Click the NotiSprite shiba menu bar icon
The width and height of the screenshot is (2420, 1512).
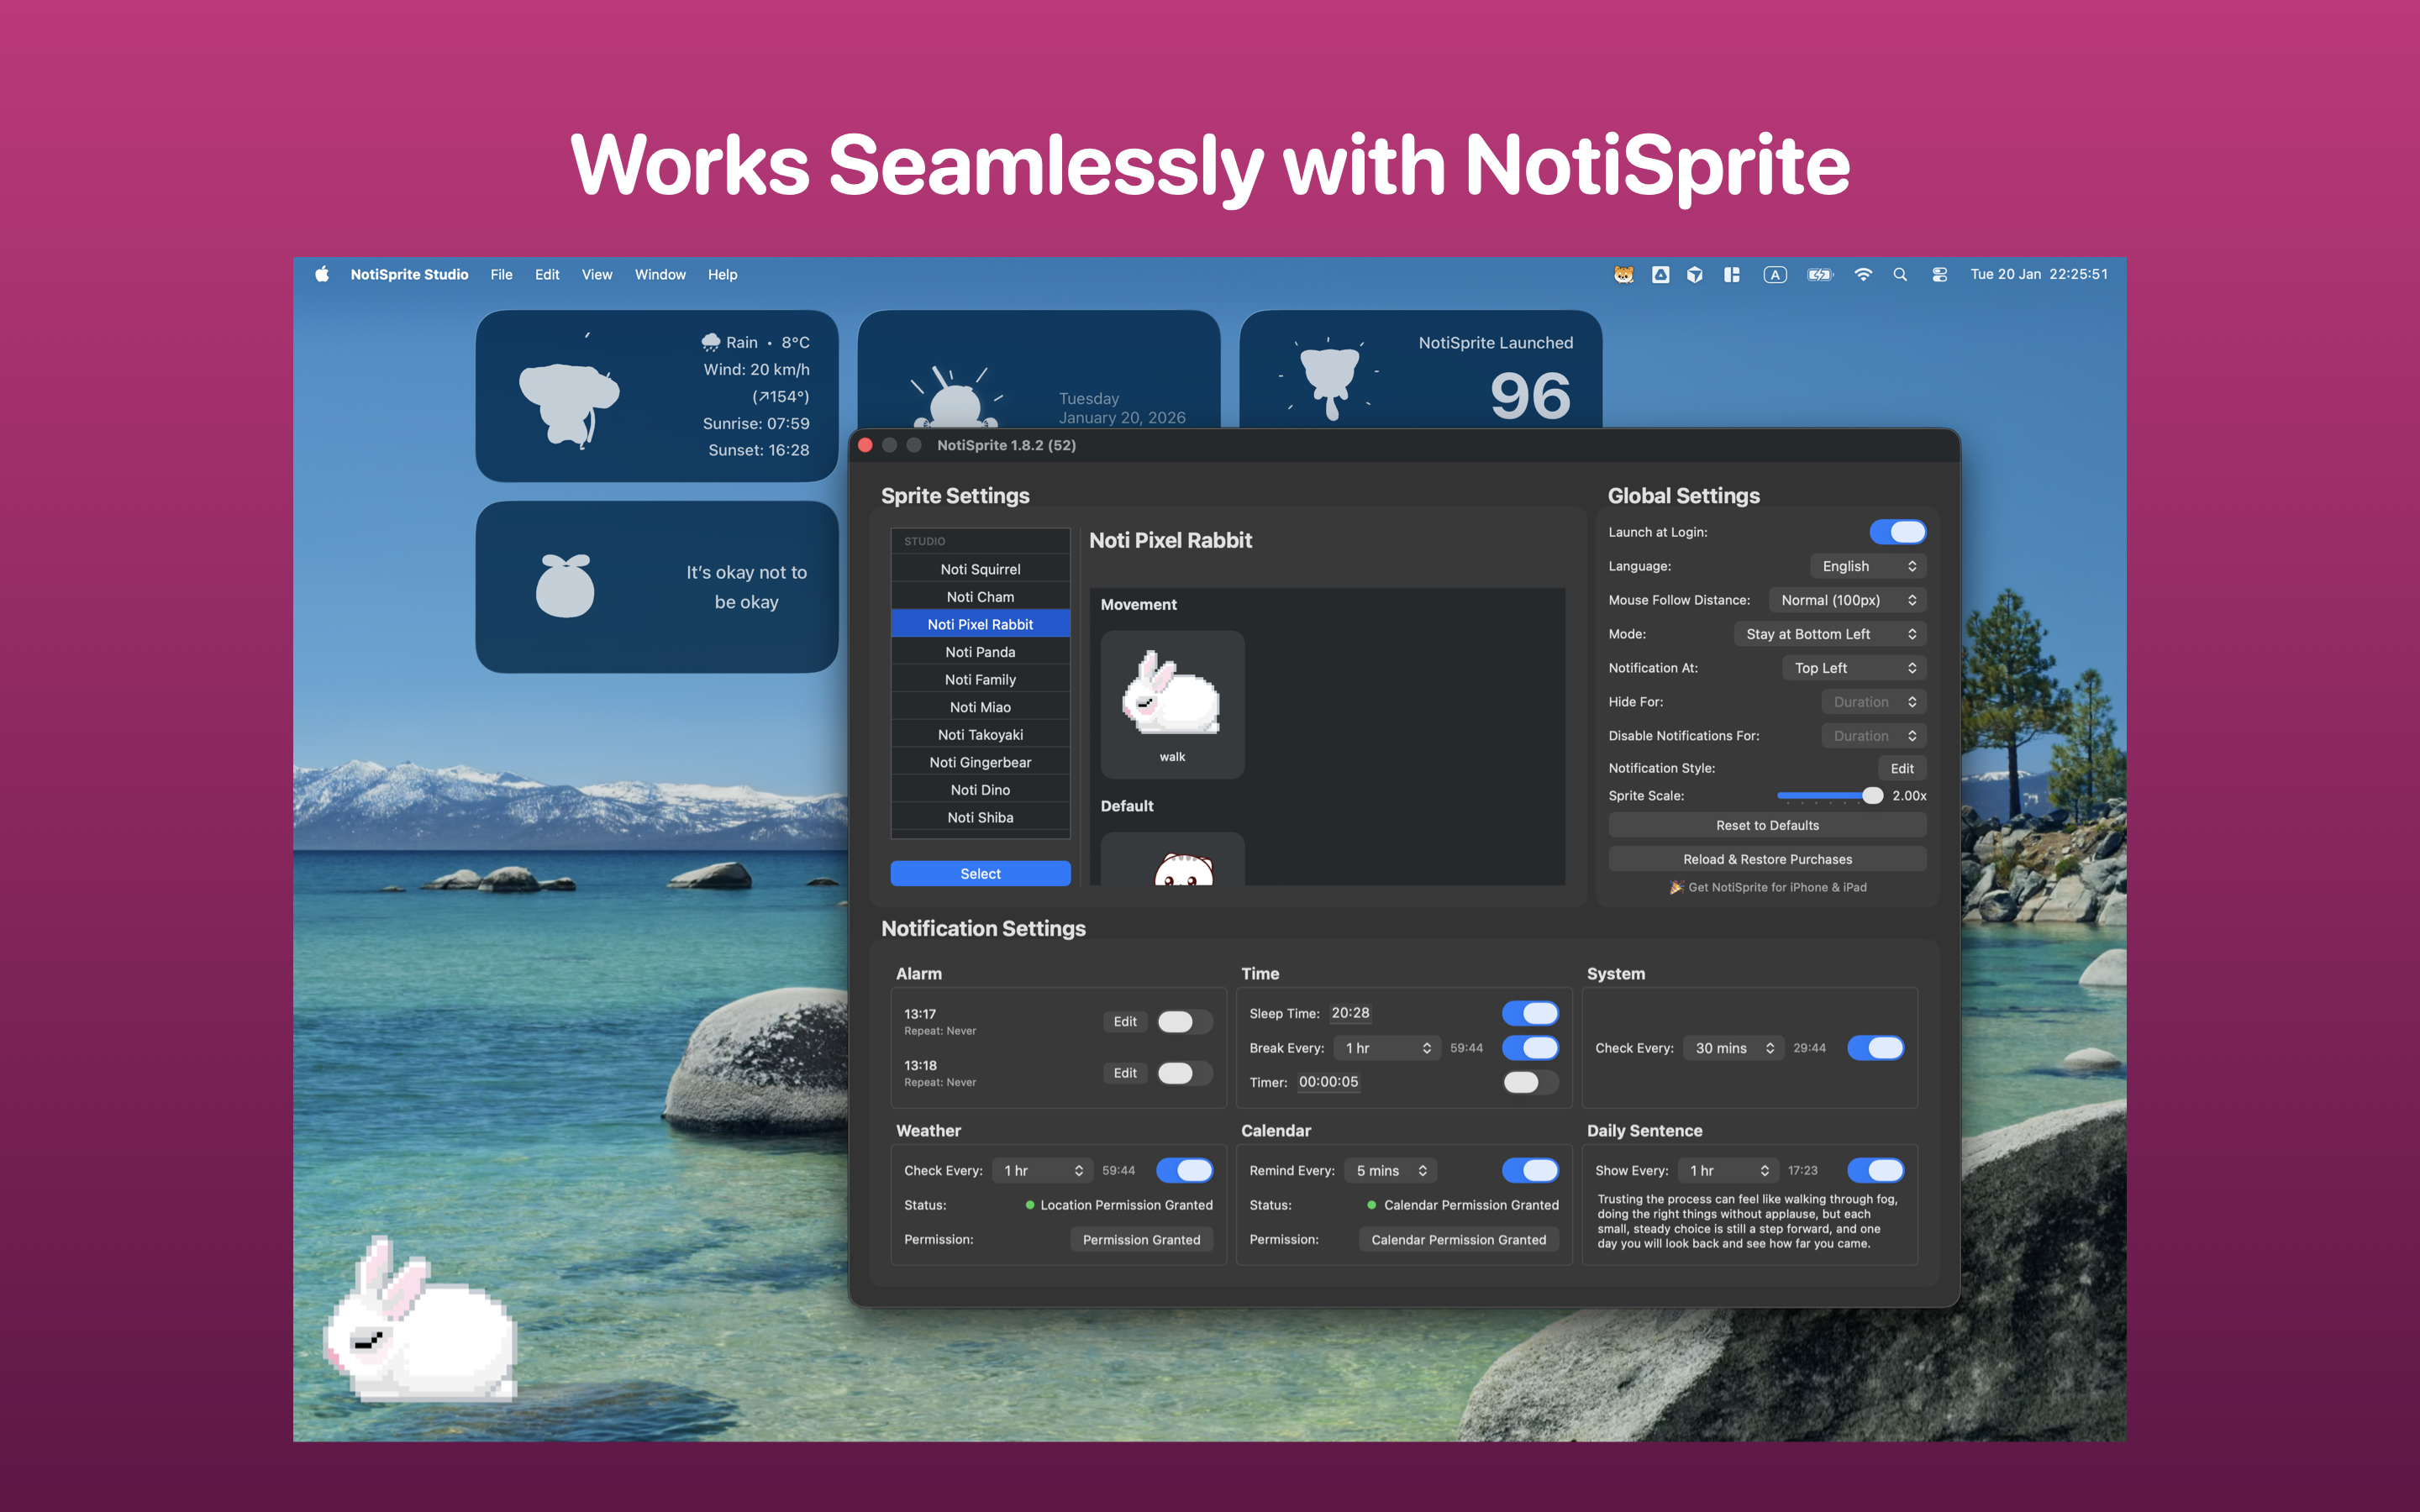1624,274
